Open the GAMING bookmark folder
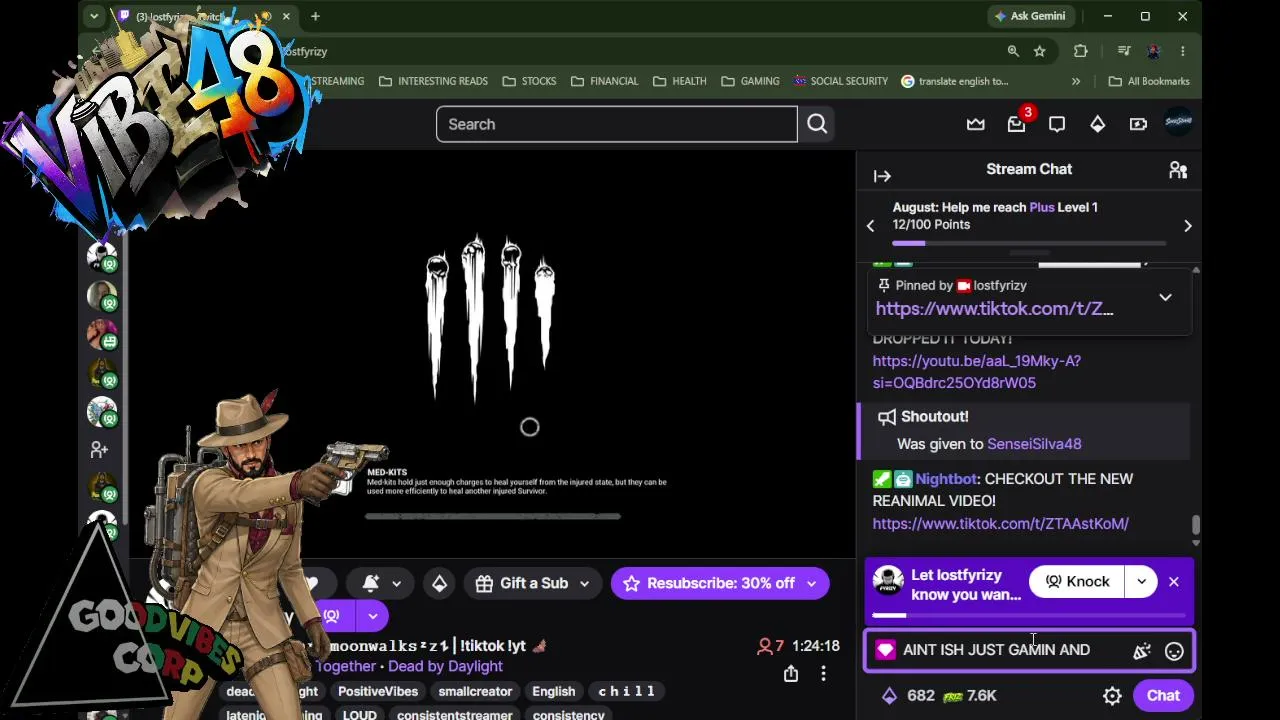 point(750,81)
